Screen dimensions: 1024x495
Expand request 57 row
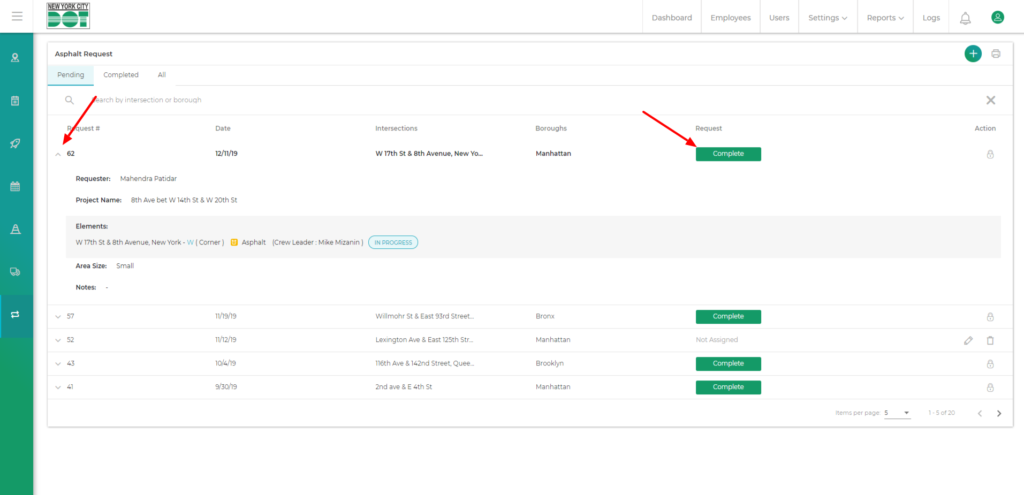(58, 317)
